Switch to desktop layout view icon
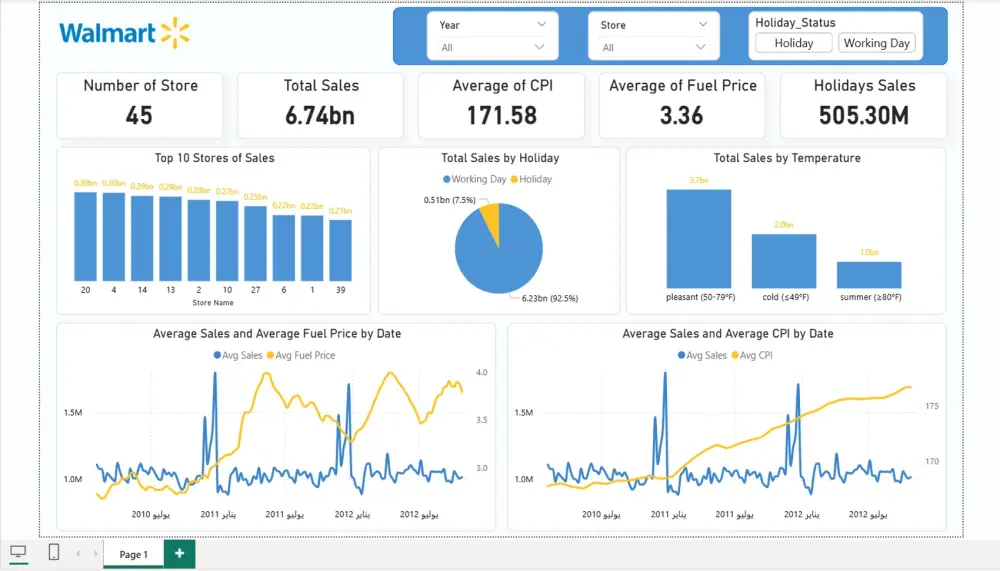Viewport: 1000px width, 571px height. pyautogui.click(x=18, y=552)
